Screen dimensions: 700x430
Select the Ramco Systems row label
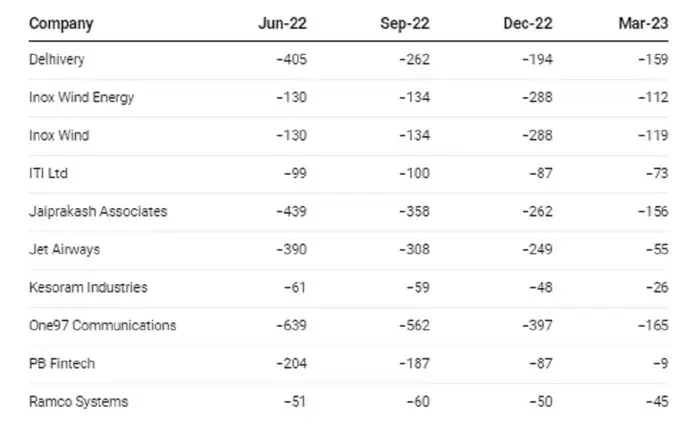click(79, 402)
